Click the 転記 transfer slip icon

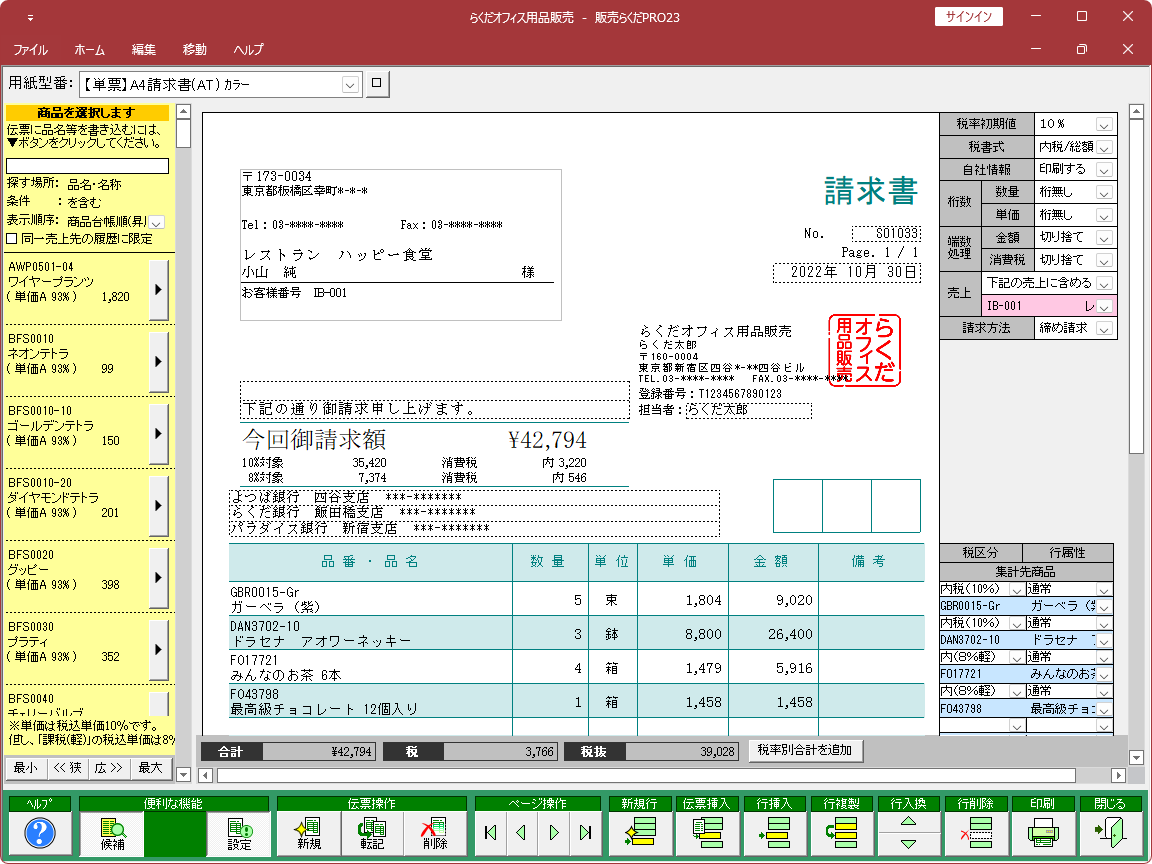372,832
